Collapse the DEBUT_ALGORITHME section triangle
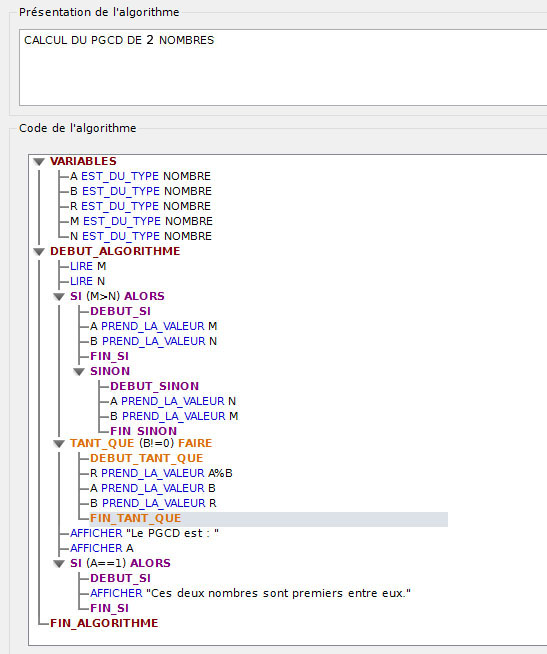Screen dimensions: 547x654 pos(39,252)
